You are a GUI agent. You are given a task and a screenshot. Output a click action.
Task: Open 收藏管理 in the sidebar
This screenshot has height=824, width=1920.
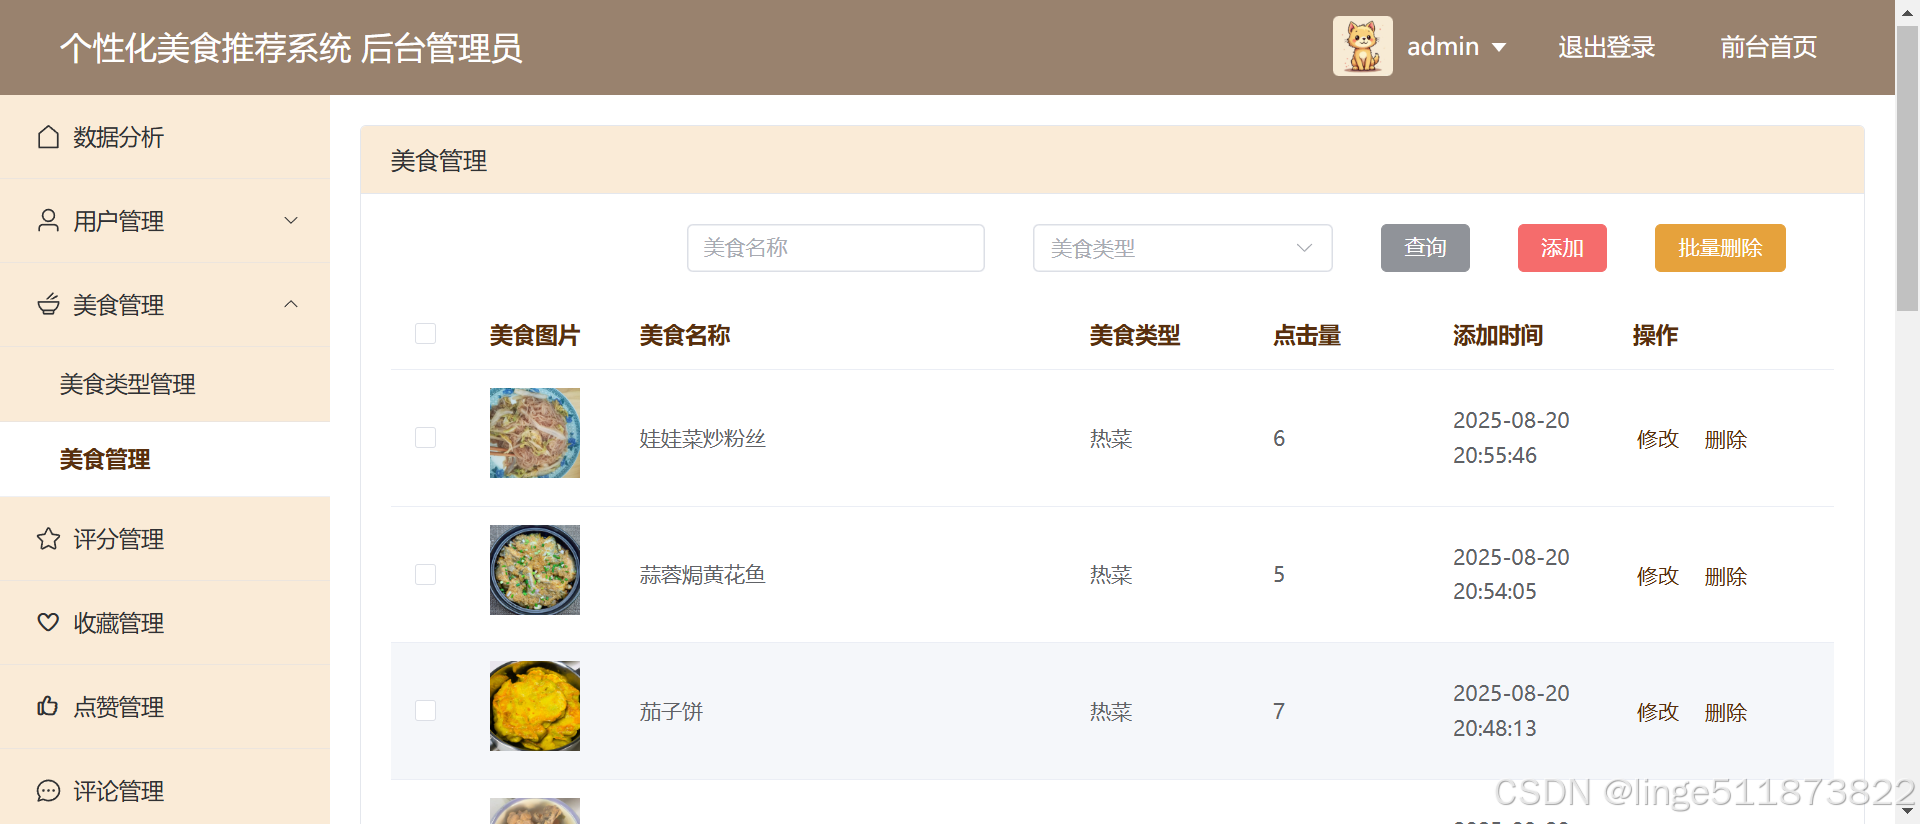coord(165,623)
